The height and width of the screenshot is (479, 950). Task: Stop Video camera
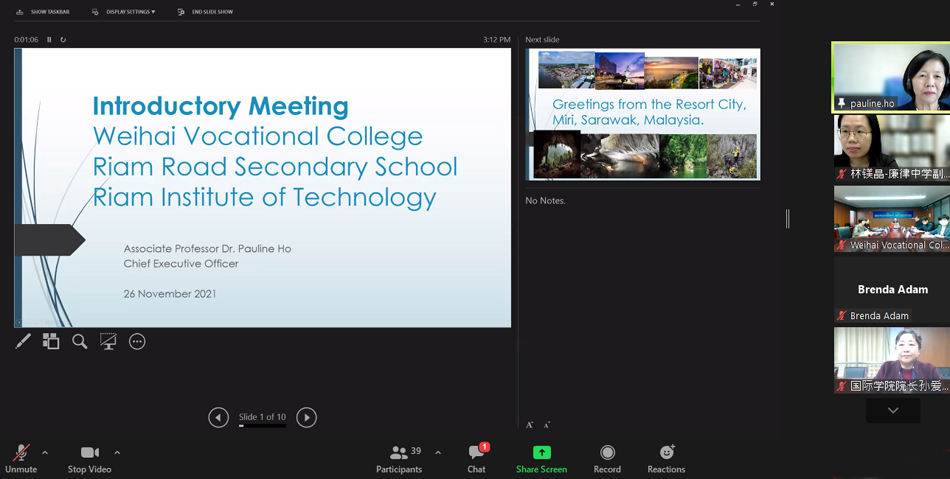pyautogui.click(x=89, y=459)
